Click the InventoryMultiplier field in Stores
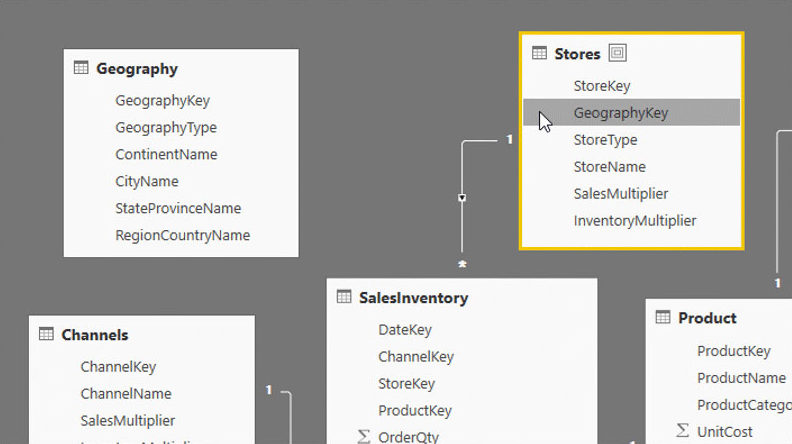792x444 pixels. point(634,221)
